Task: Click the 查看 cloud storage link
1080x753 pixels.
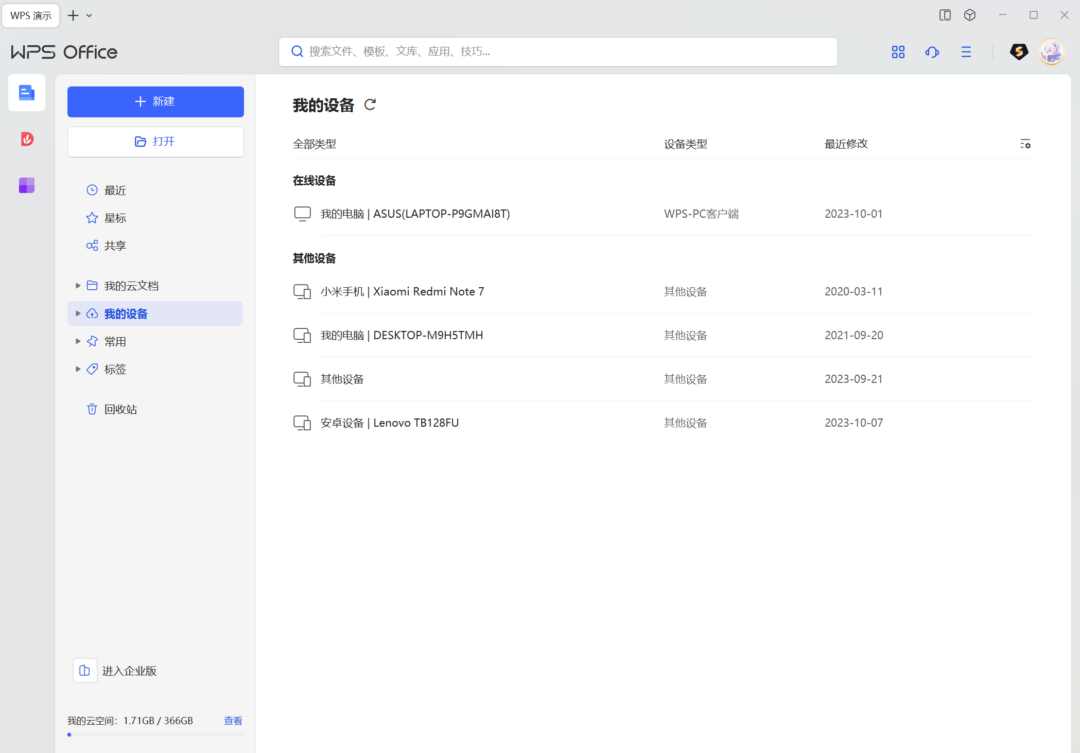Action: click(x=233, y=721)
